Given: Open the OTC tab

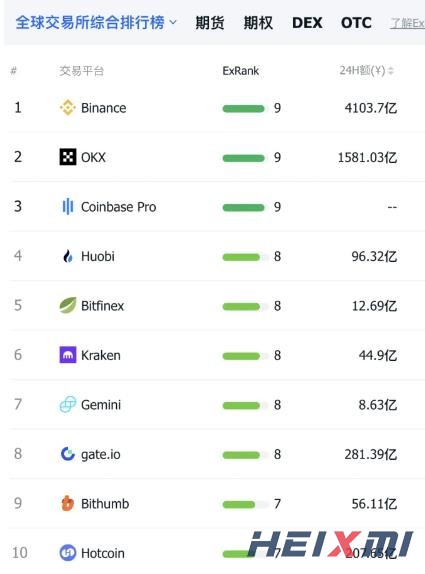Looking at the screenshot, I should 356,23.
